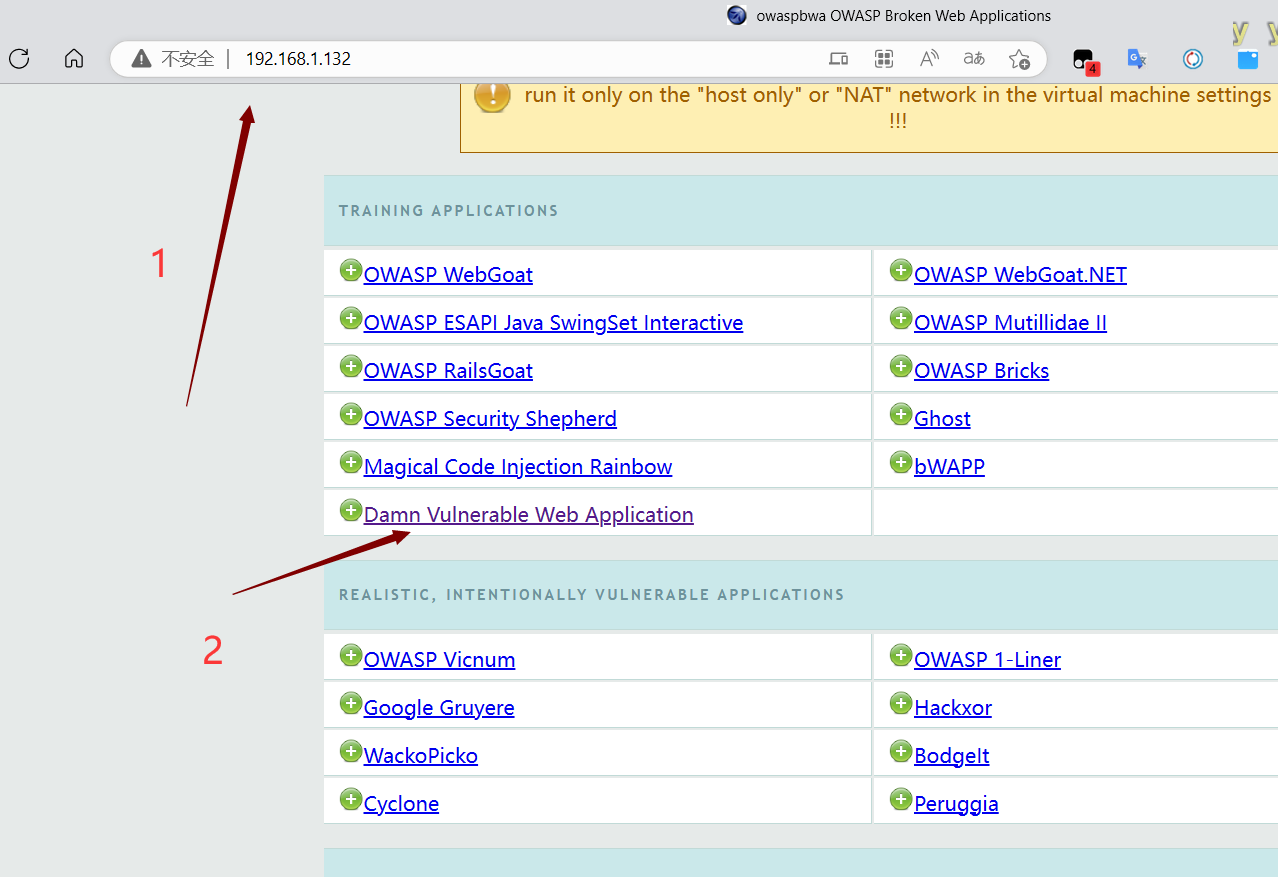
Task: Expand Magical Code Injection Rainbow's plus icon
Action: click(350, 462)
